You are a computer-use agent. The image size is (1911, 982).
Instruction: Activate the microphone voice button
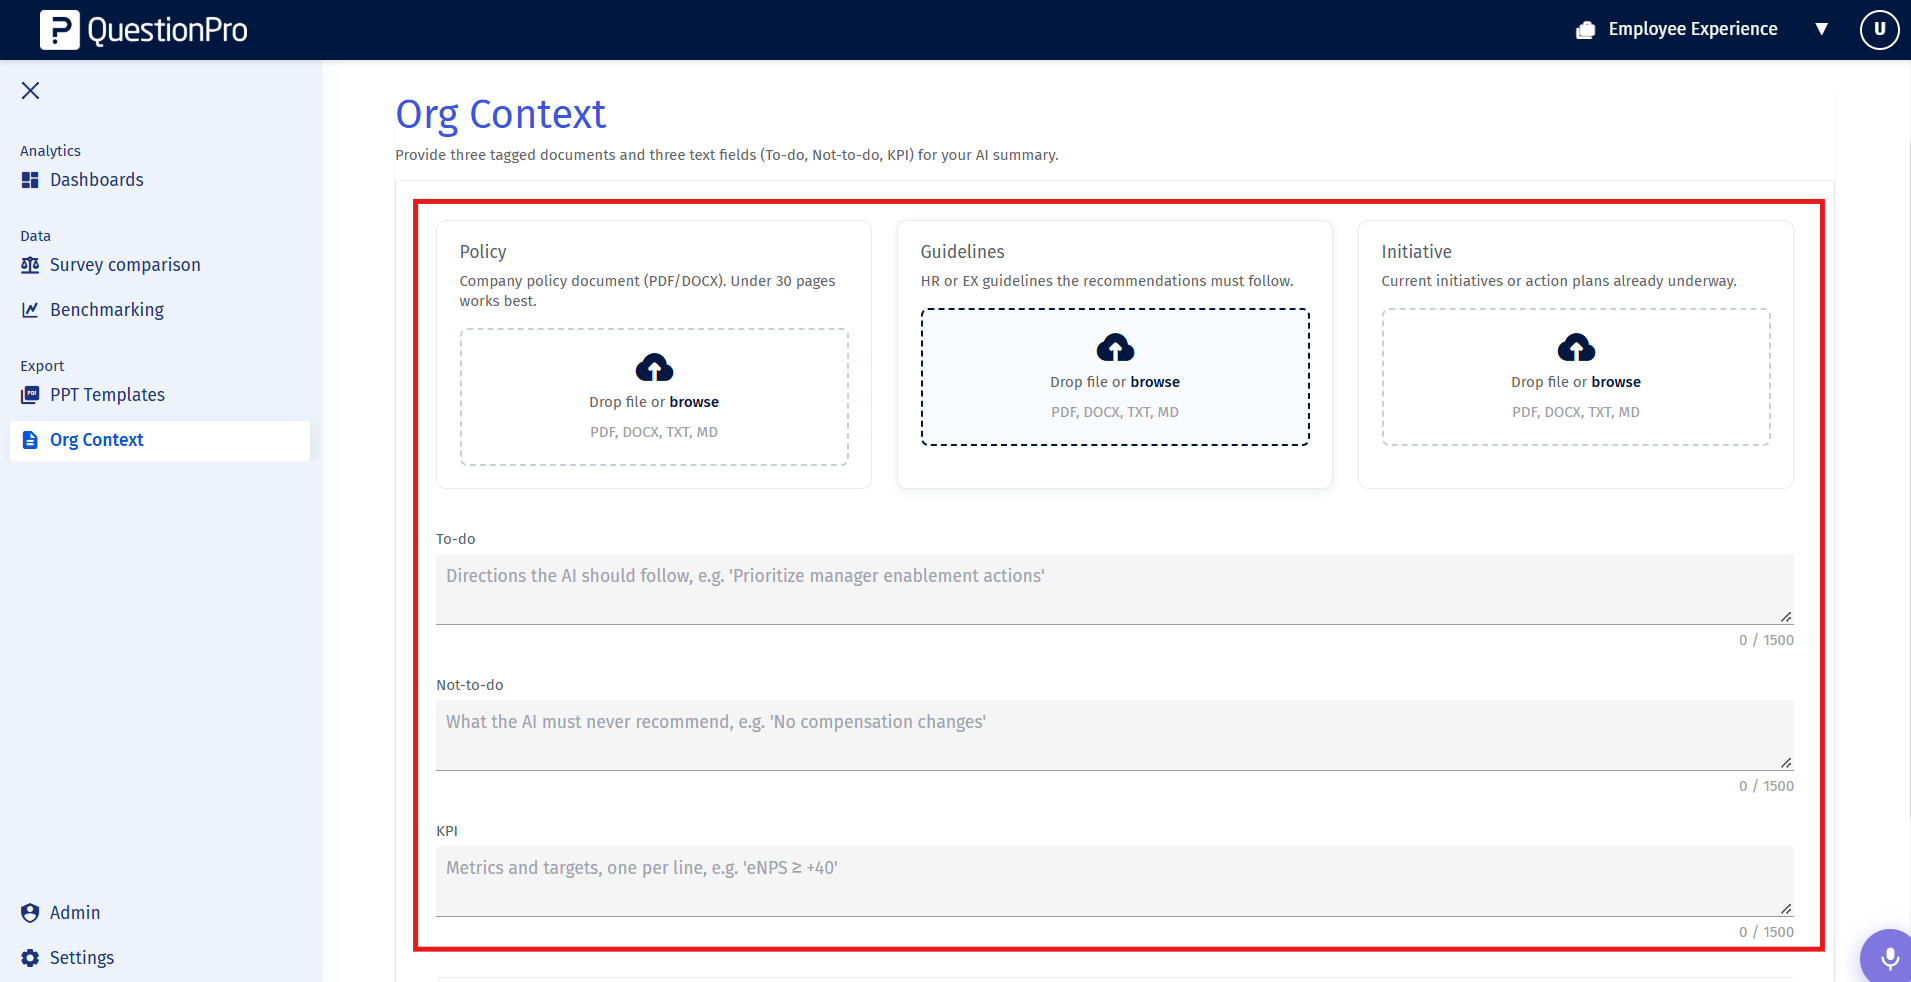tap(1889, 958)
